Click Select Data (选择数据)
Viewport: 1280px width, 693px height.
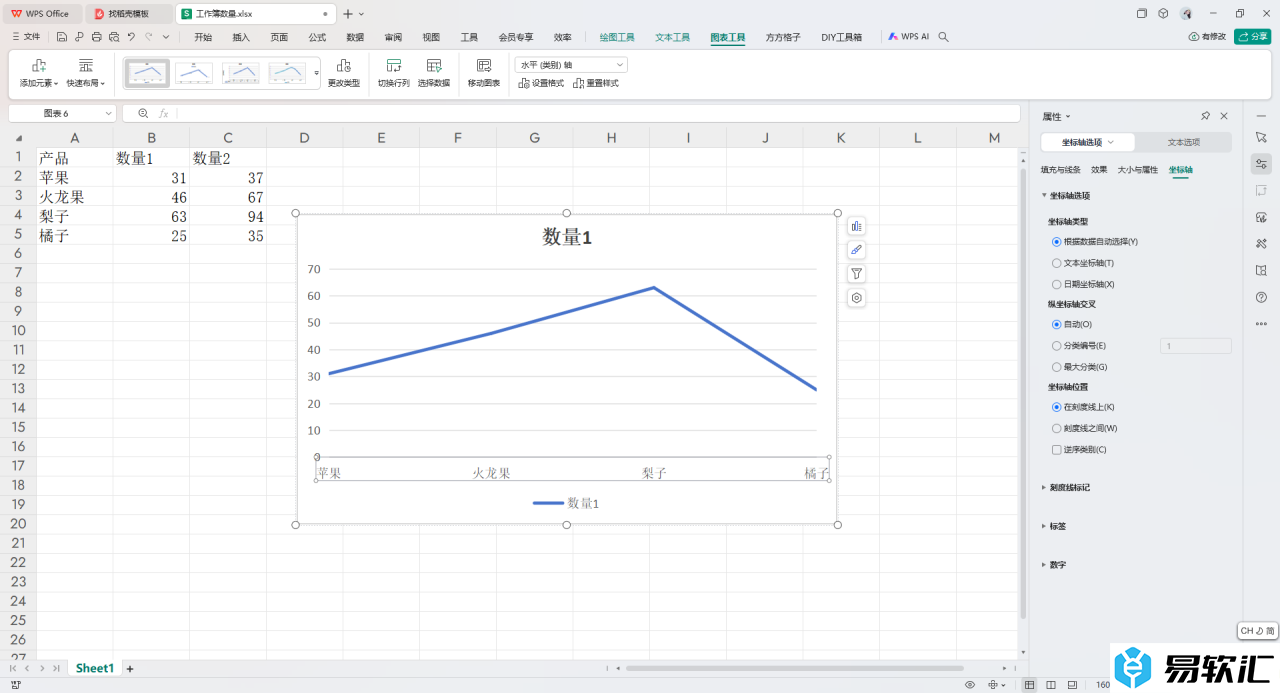[434, 73]
